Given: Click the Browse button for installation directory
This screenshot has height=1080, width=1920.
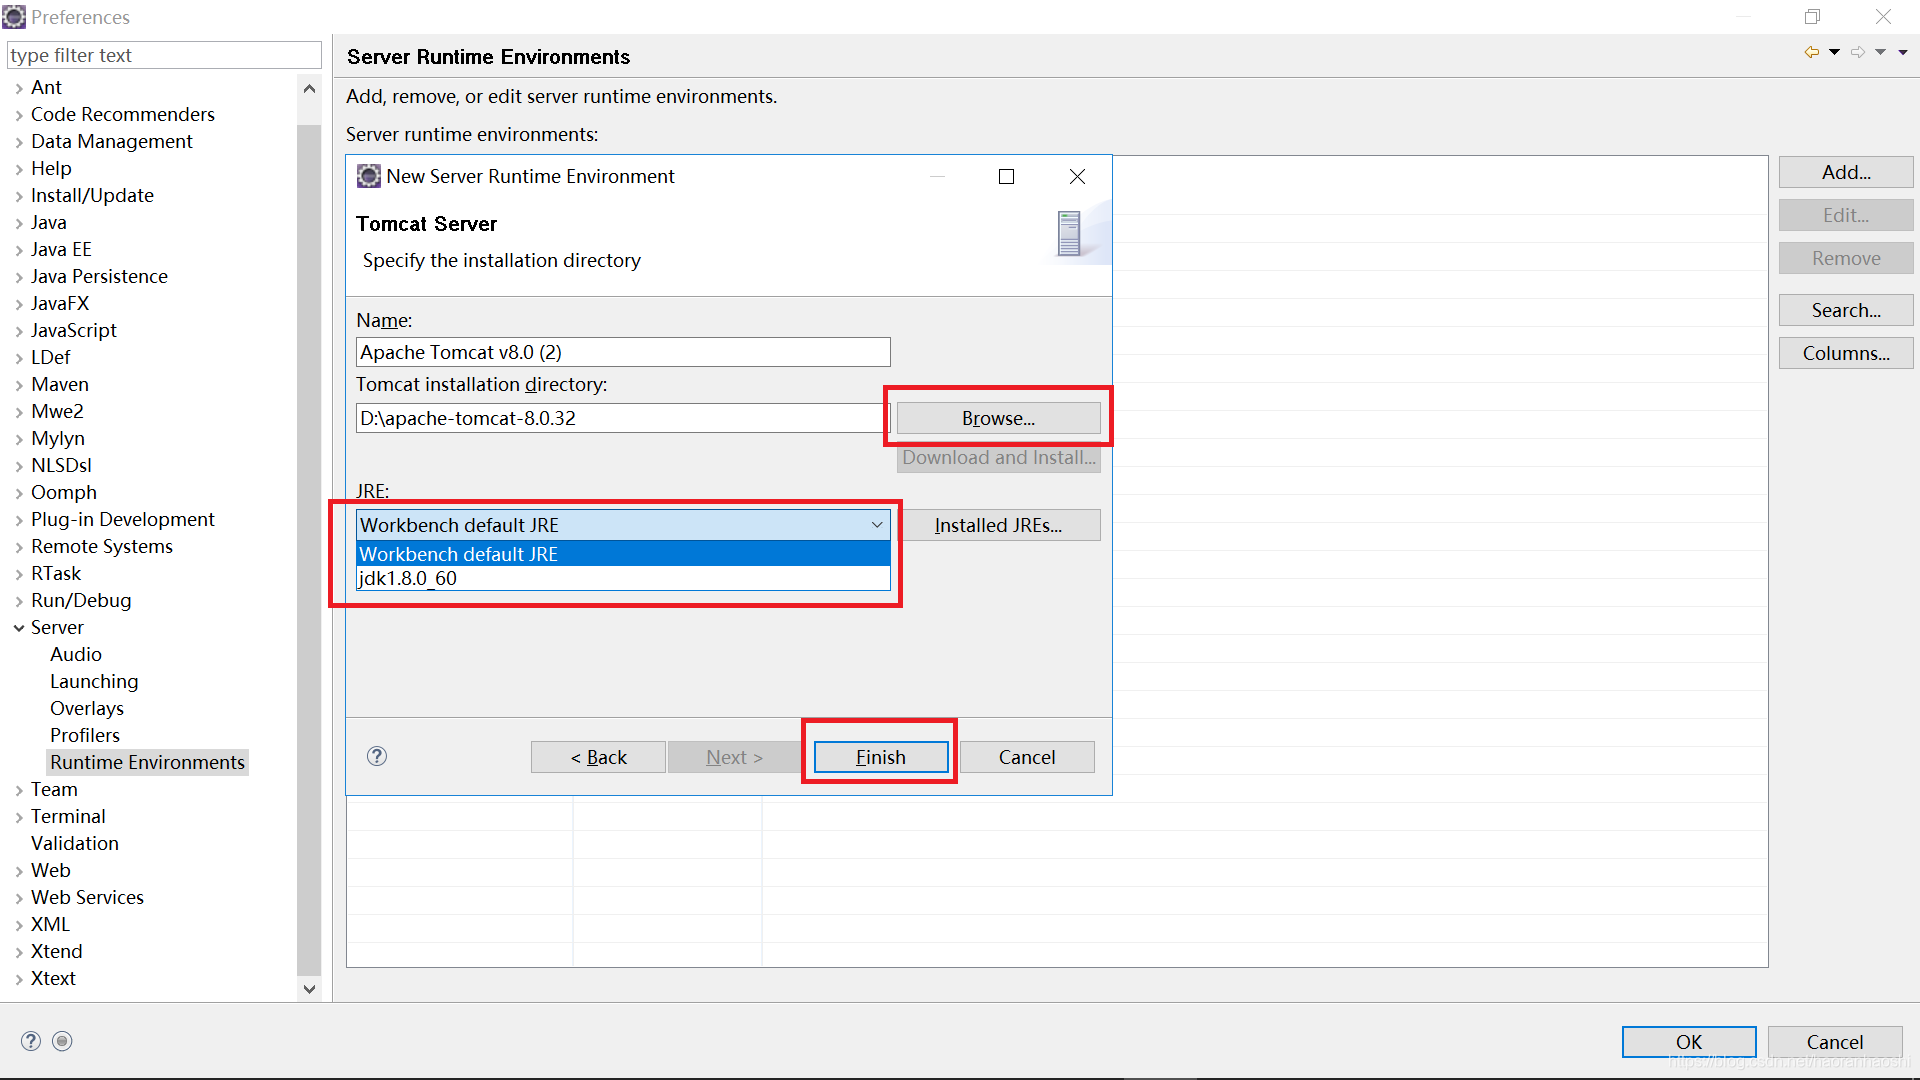Looking at the screenshot, I should click(x=997, y=418).
